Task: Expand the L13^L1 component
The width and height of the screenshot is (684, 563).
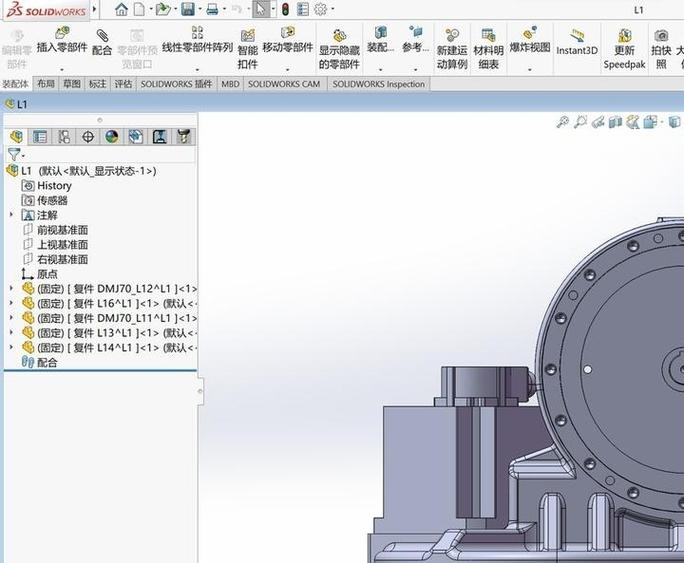Action: [x=11, y=332]
